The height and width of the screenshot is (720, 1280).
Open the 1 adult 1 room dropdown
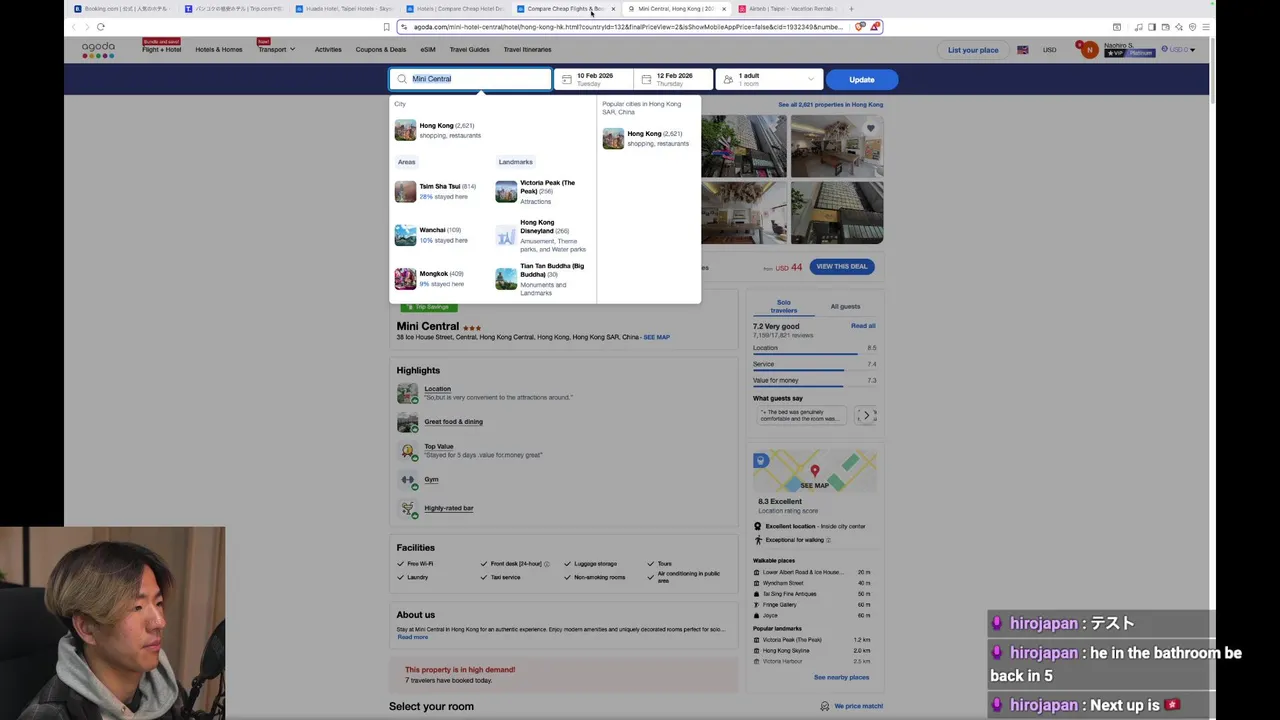coord(770,79)
